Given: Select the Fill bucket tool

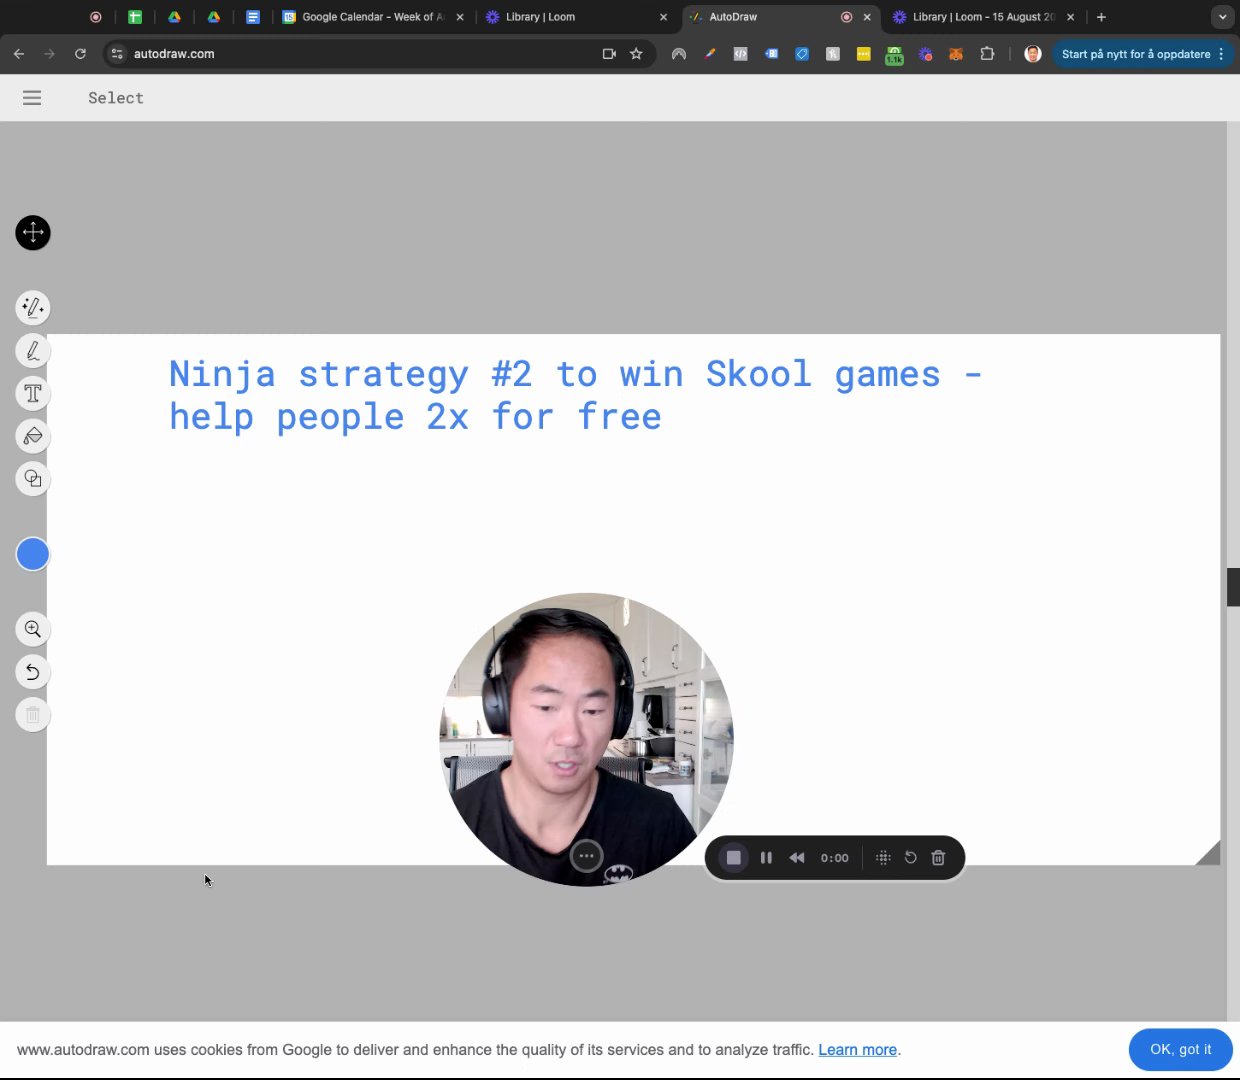Looking at the screenshot, I should 33,436.
